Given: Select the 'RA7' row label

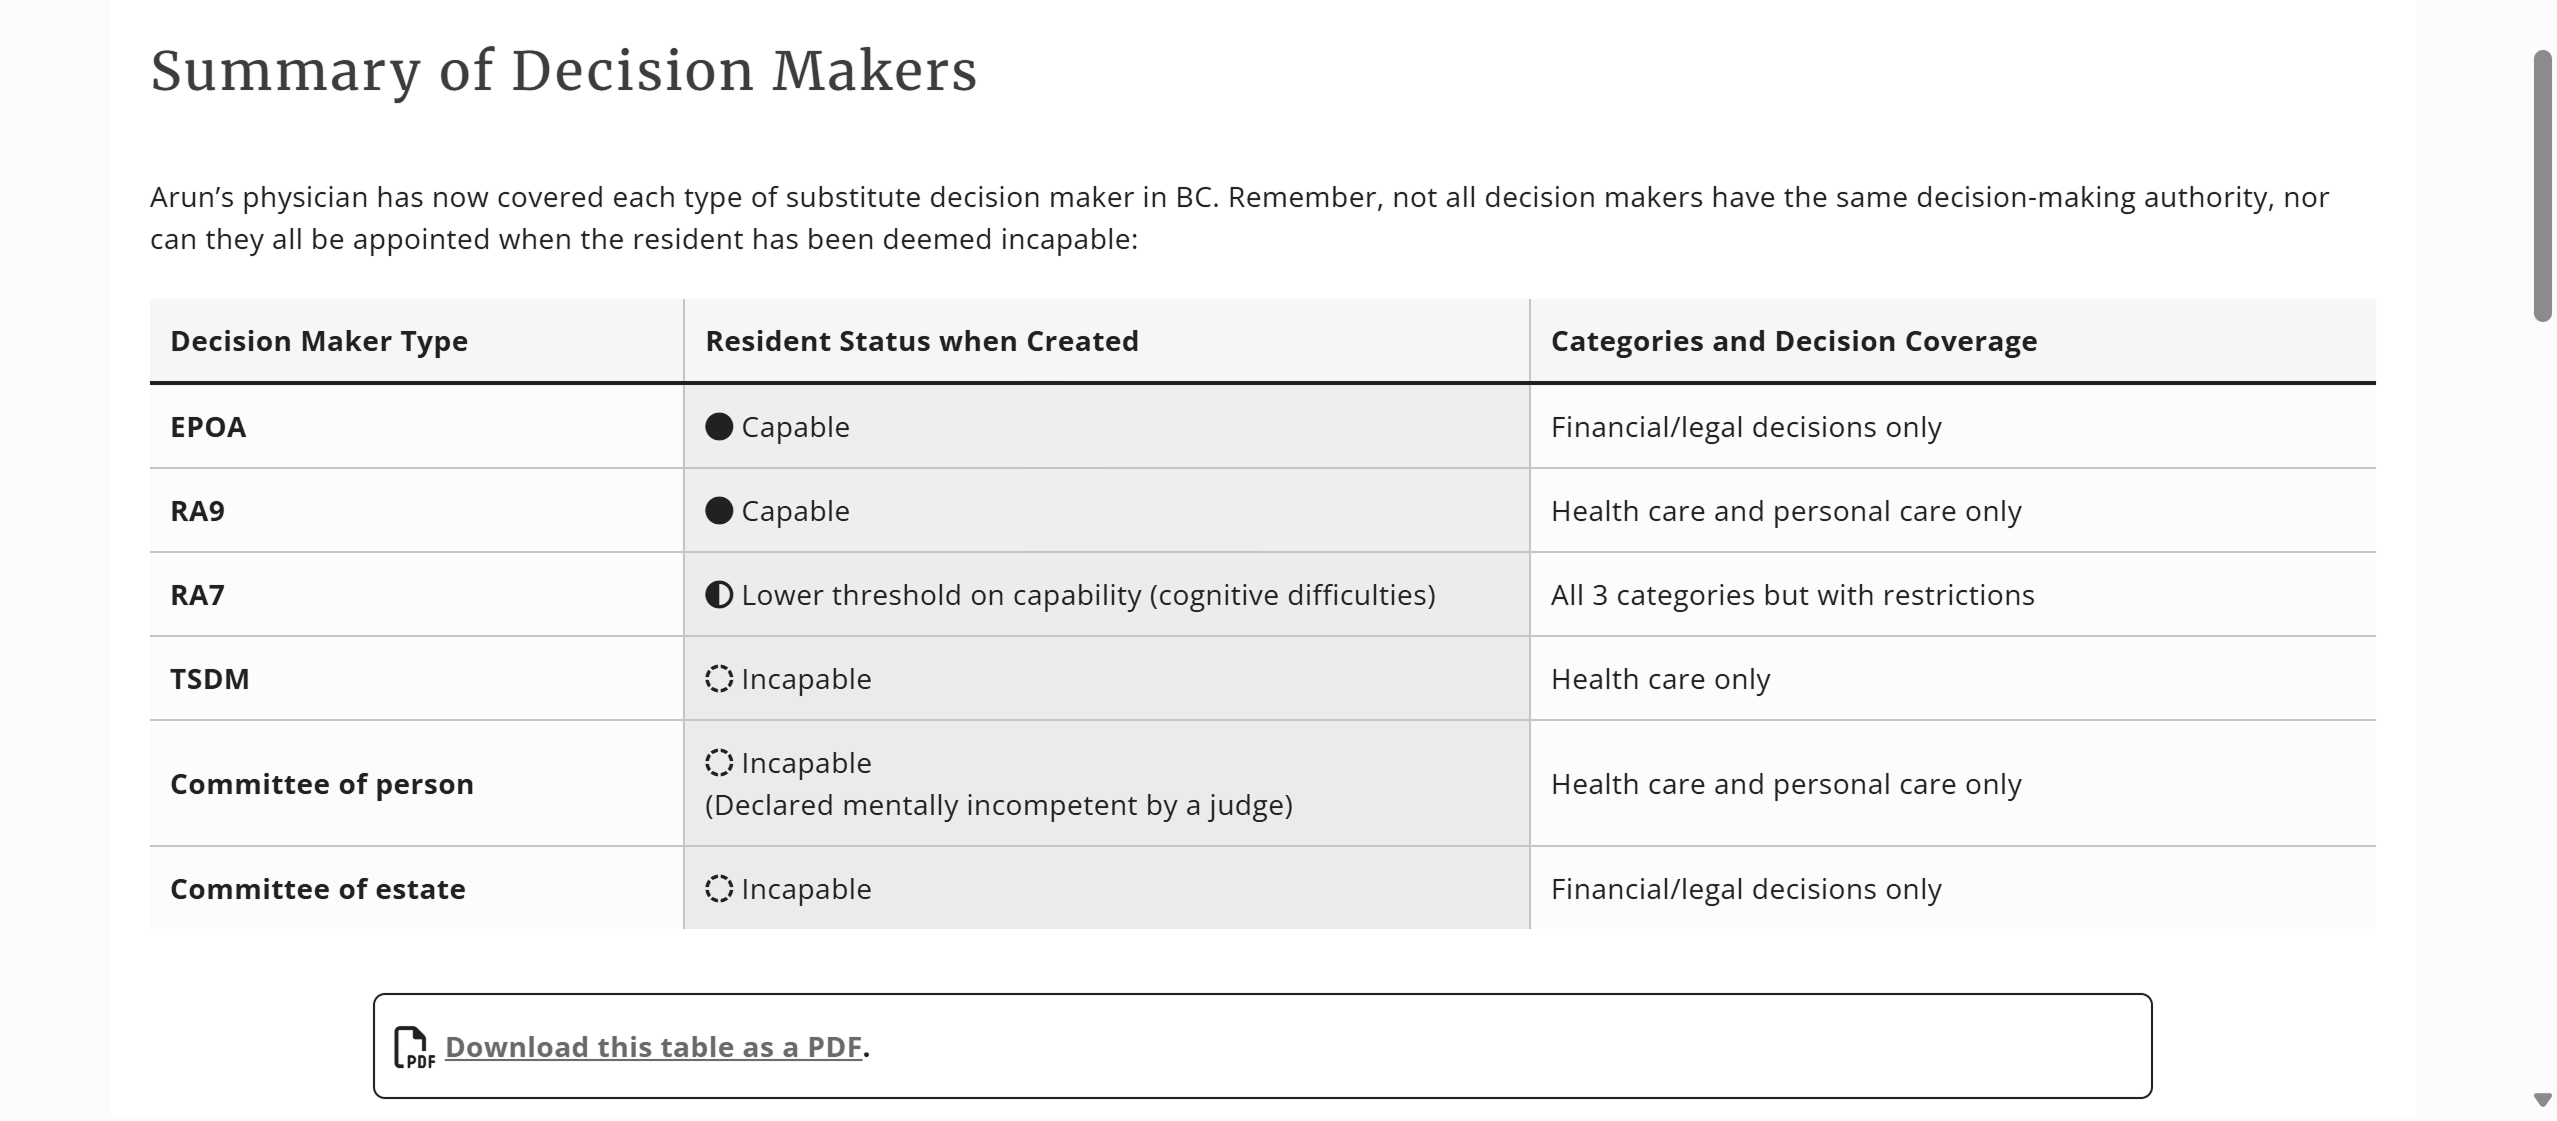Looking at the screenshot, I should 197,595.
